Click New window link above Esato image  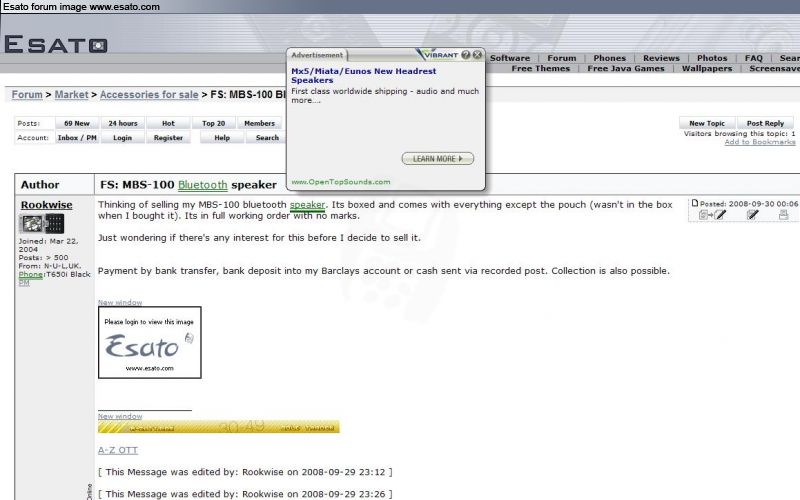pos(120,303)
